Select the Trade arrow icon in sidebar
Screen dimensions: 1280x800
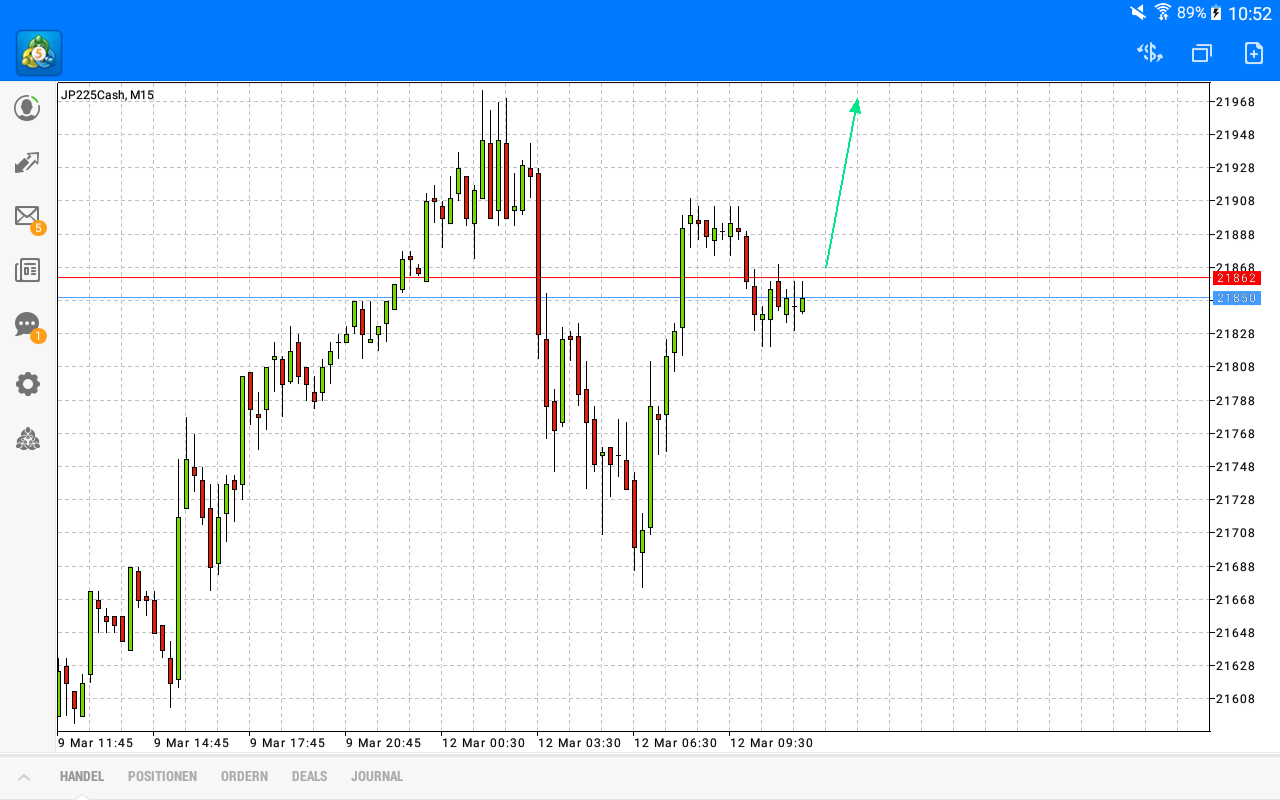(27, 162)
